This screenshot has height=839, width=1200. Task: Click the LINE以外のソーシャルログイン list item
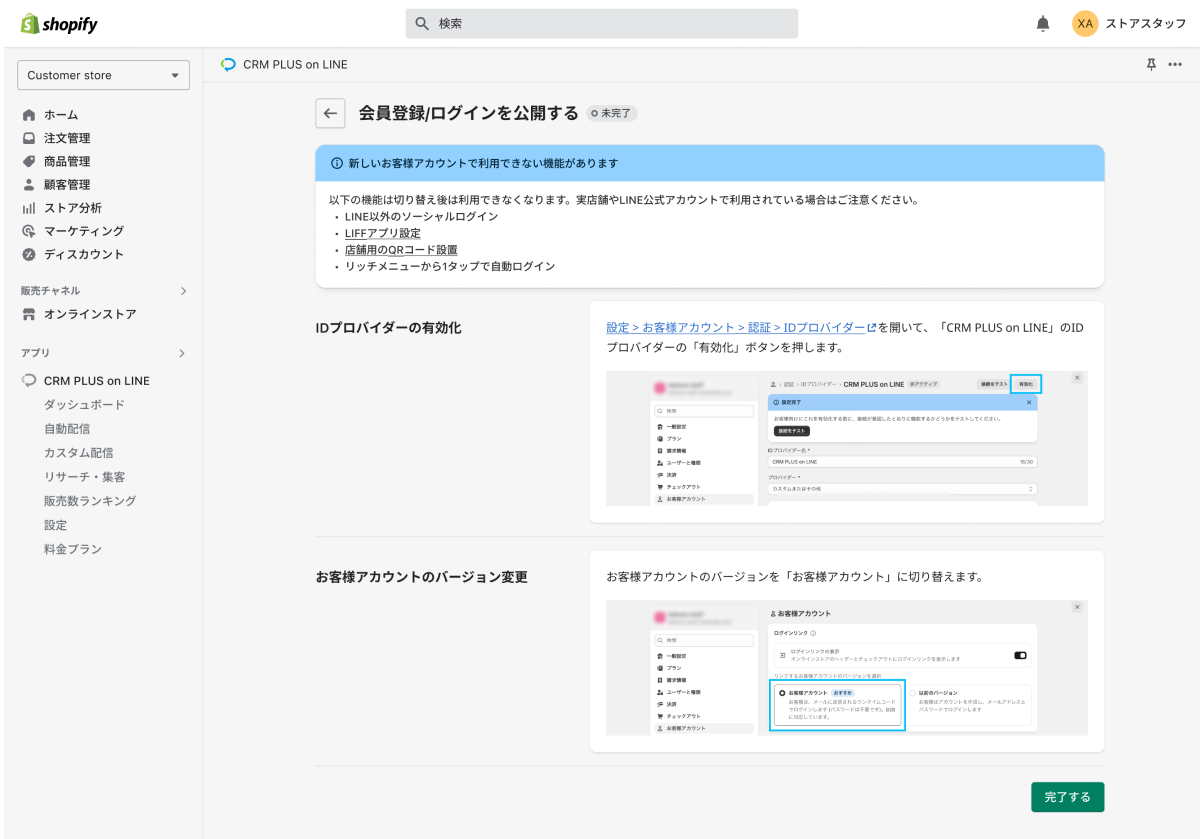pos(421,216)
